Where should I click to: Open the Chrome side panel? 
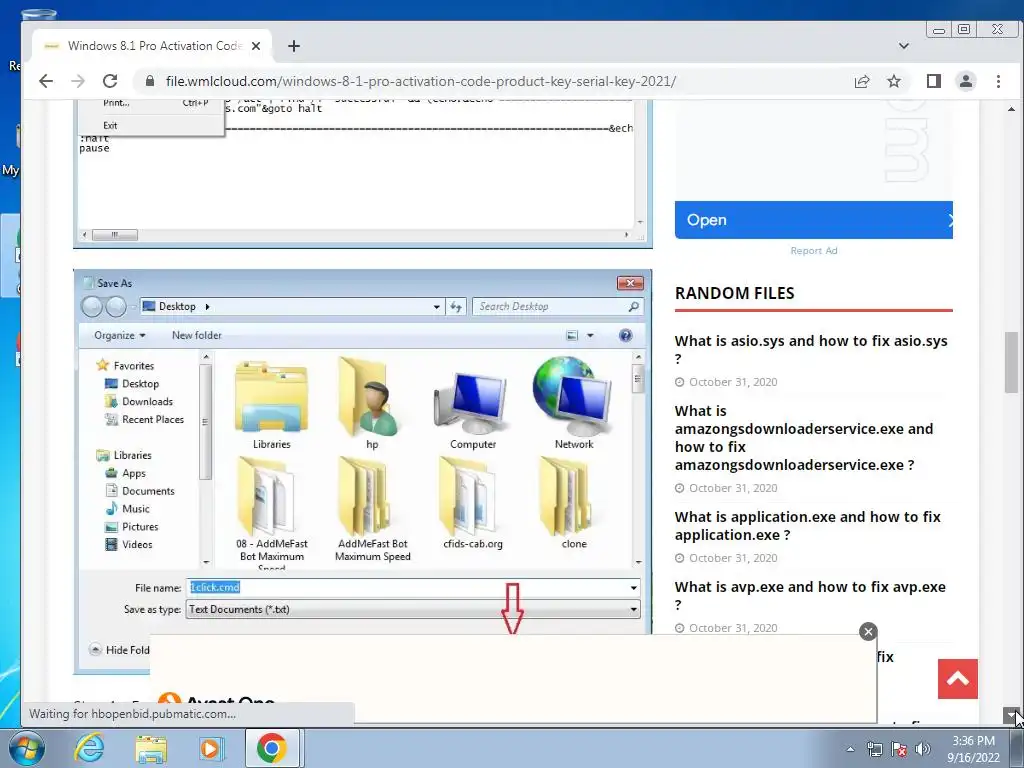[x=934, y=81]
